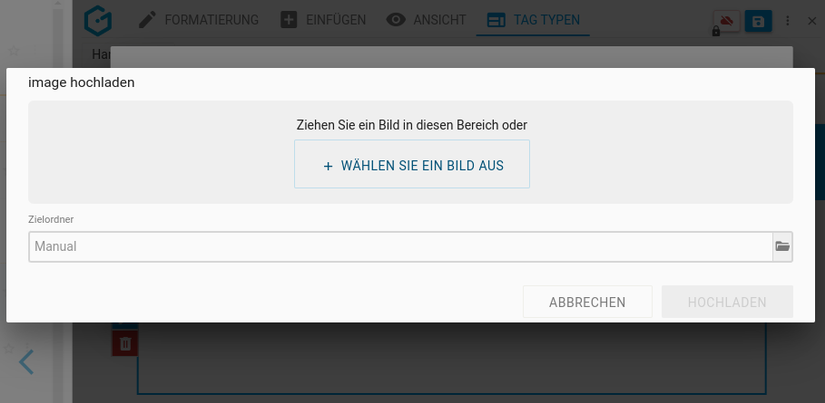Viewport: 825px width, 403px height.
Task: Click the plus box icon next to Einfügen
Action: (x=289, y=21)
